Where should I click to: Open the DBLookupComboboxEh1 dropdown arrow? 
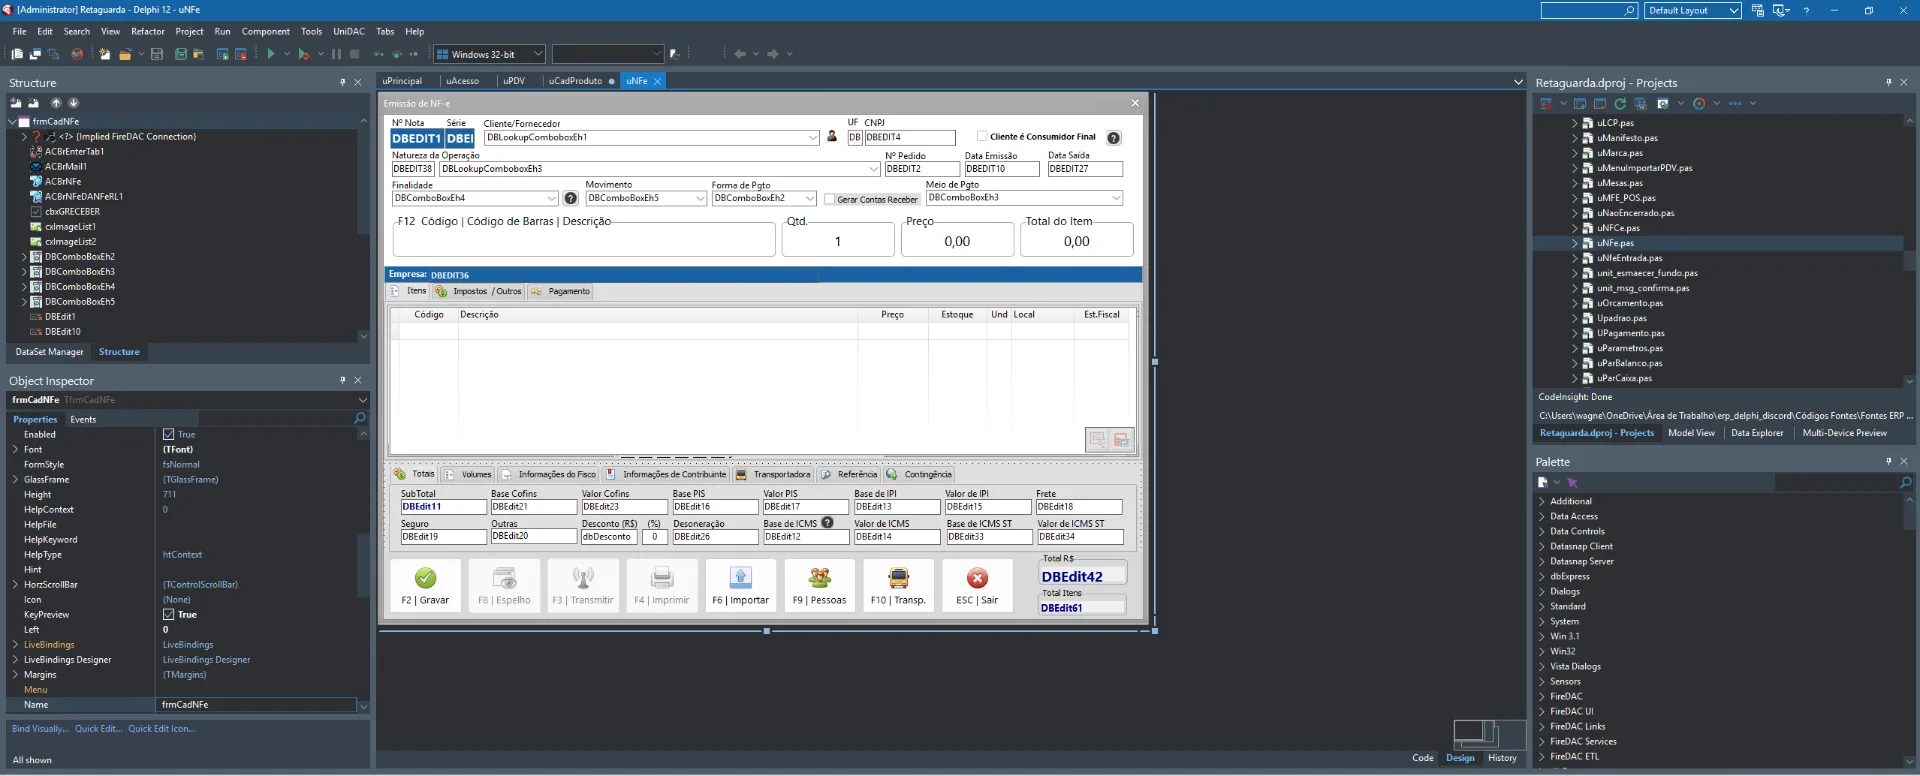click(813, 138)
